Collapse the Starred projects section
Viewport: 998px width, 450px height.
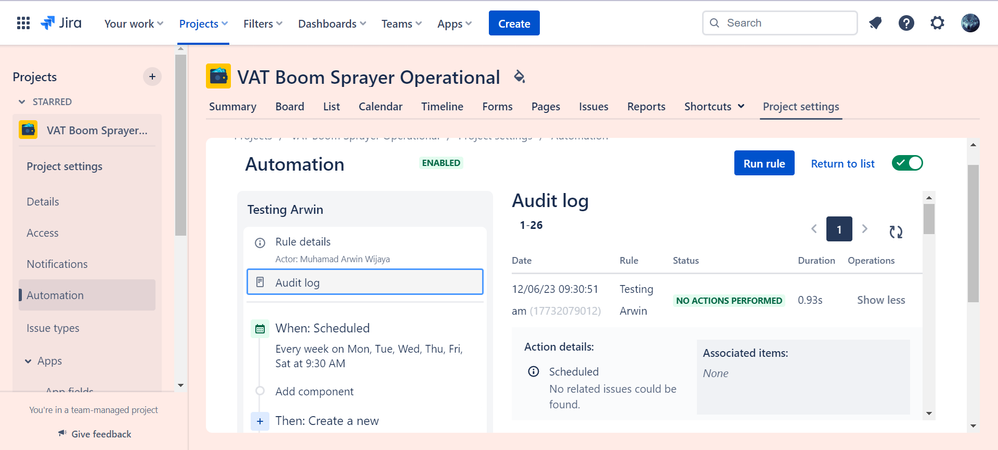pyautogui.click(x=23, y=102)
